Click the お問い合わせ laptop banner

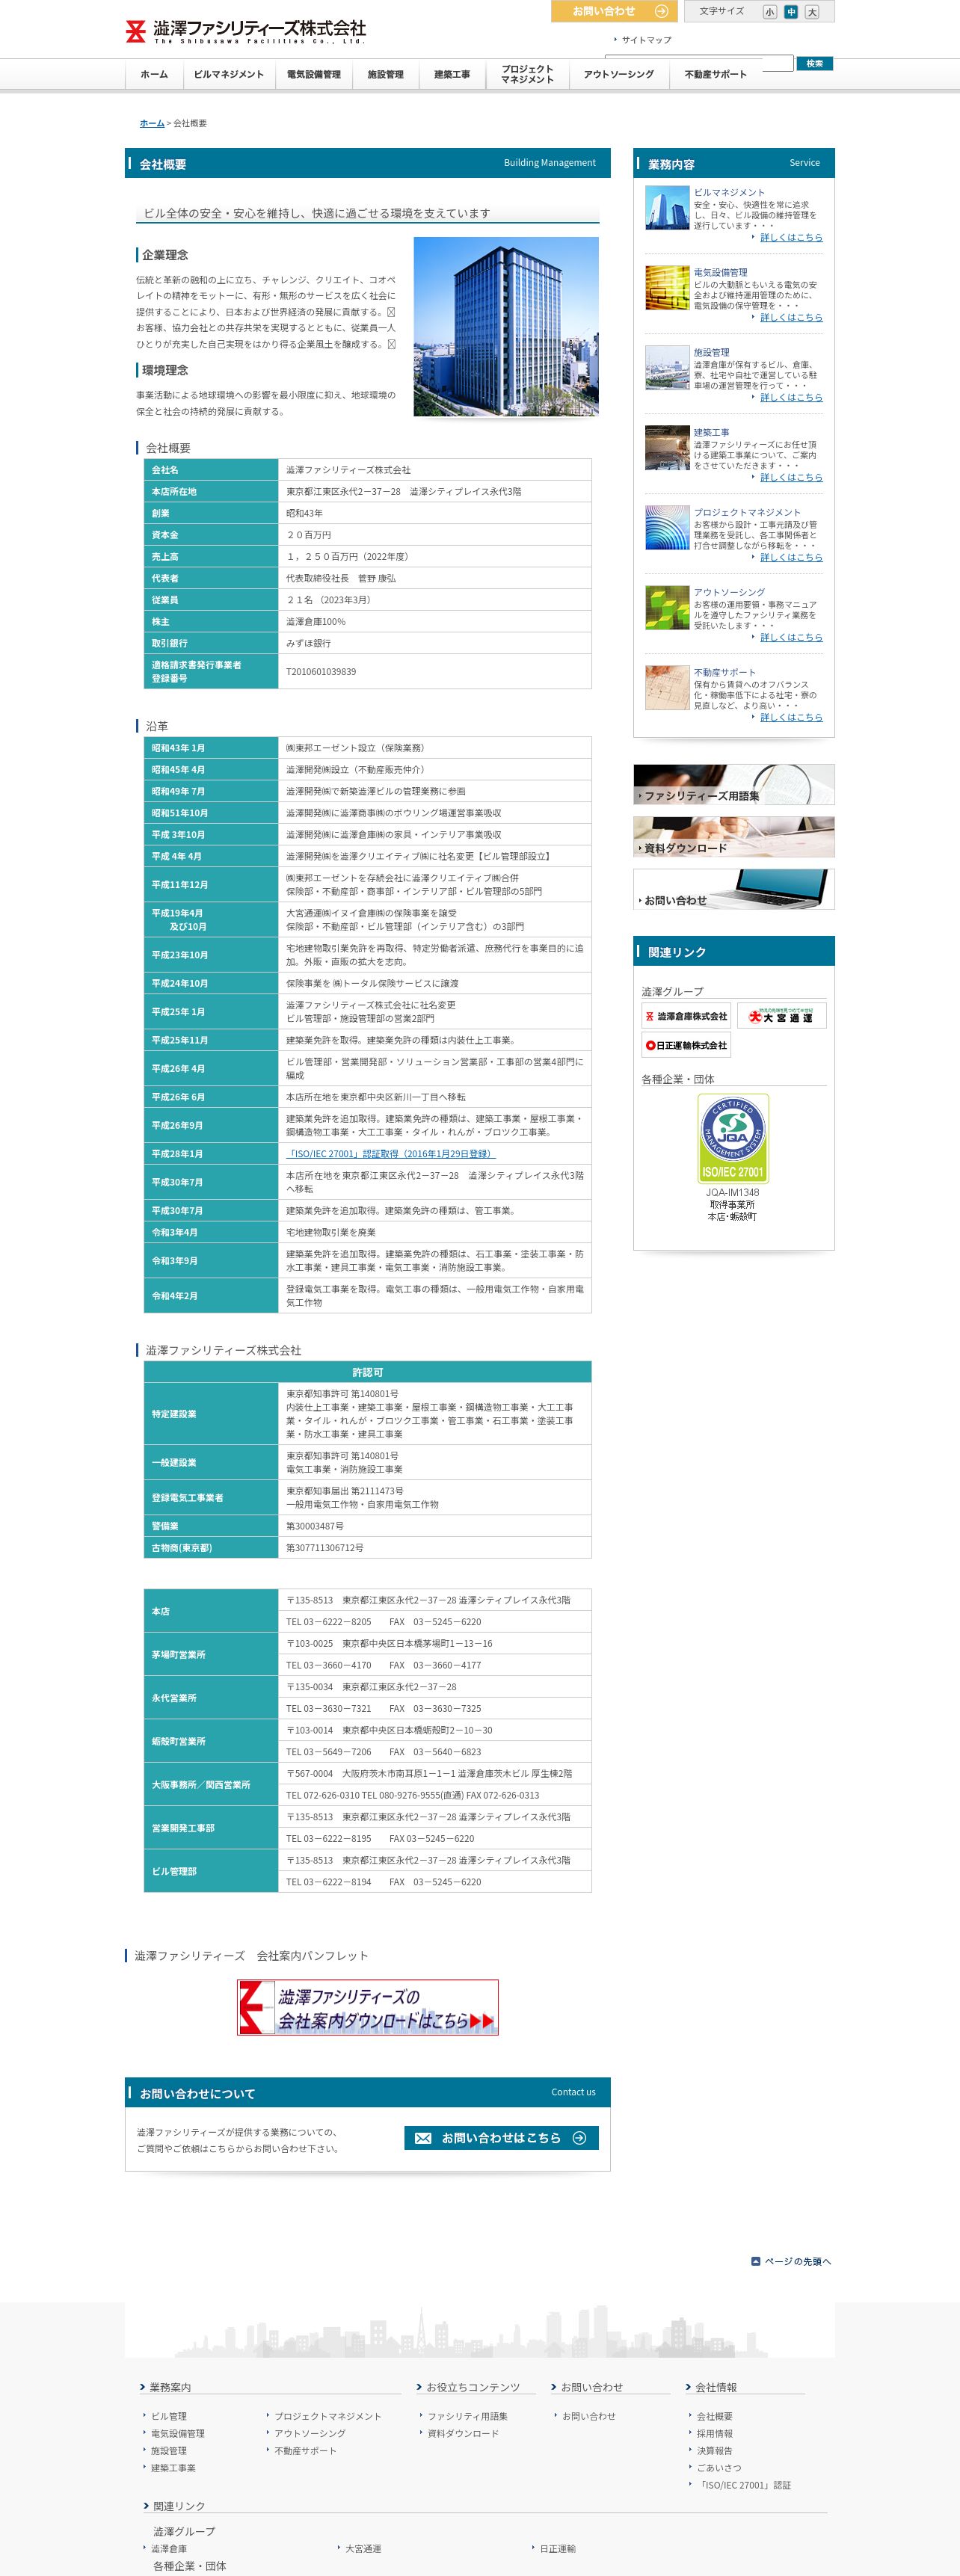(734, 889)
